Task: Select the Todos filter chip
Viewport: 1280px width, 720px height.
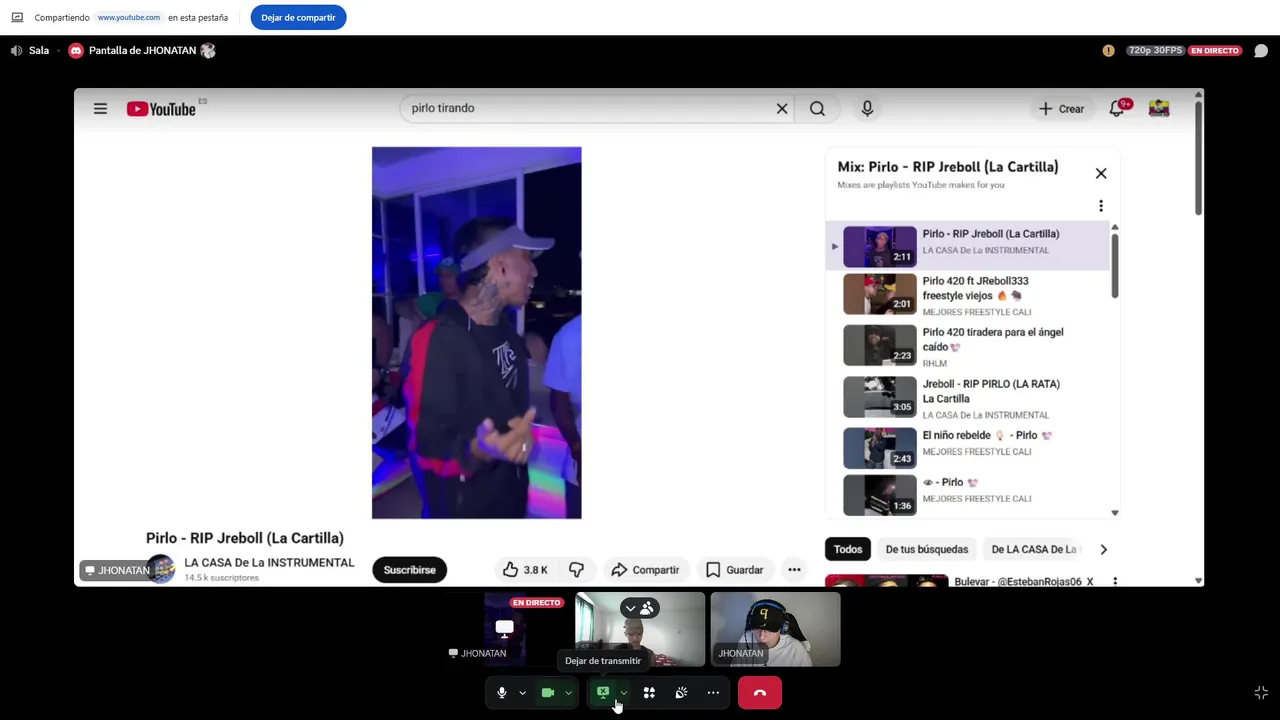Action: coord(848,549)
